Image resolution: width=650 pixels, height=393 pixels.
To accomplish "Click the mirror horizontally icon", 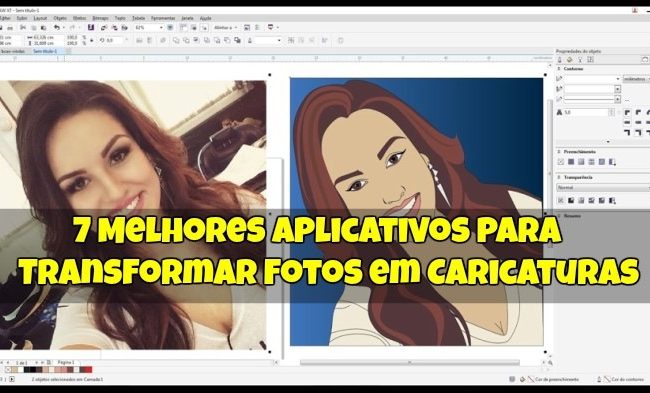I will [x=140, y=40].
